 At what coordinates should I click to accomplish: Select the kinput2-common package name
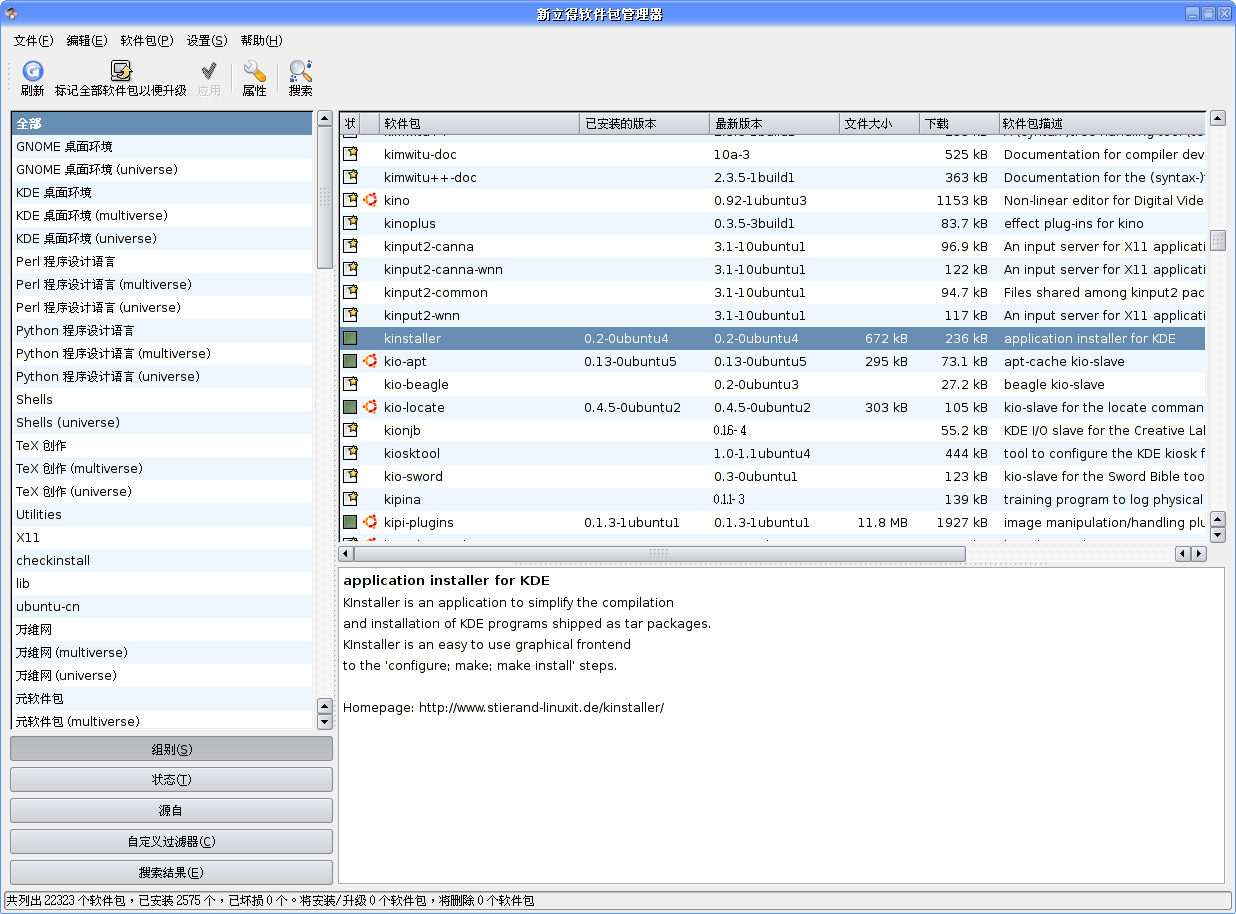click(x=436, y=293)
